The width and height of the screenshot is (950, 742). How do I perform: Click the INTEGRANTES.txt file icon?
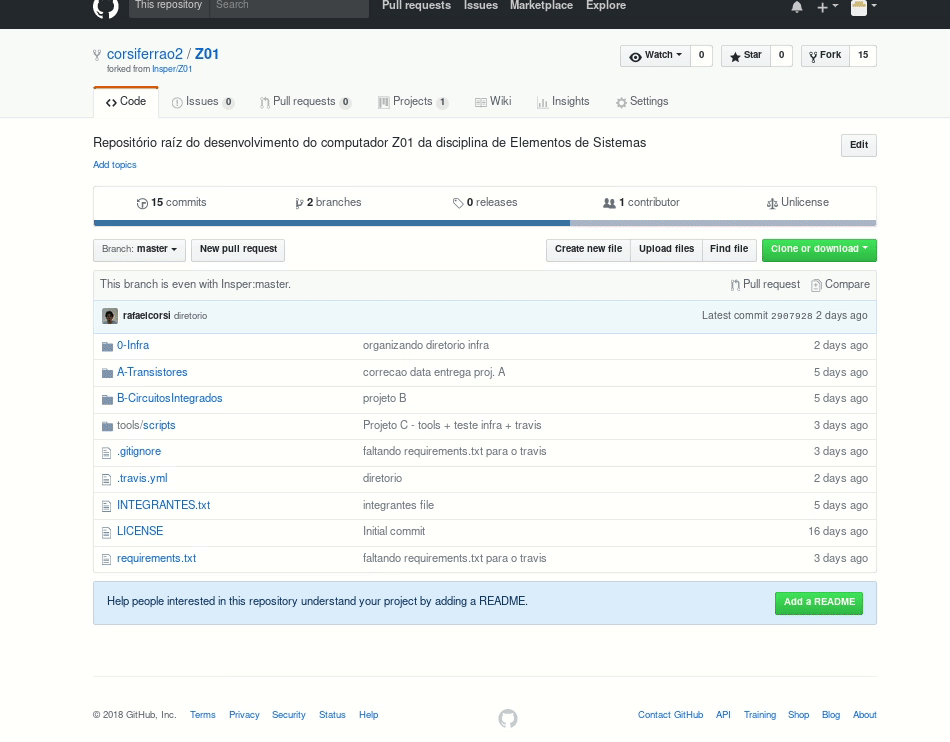107,506
